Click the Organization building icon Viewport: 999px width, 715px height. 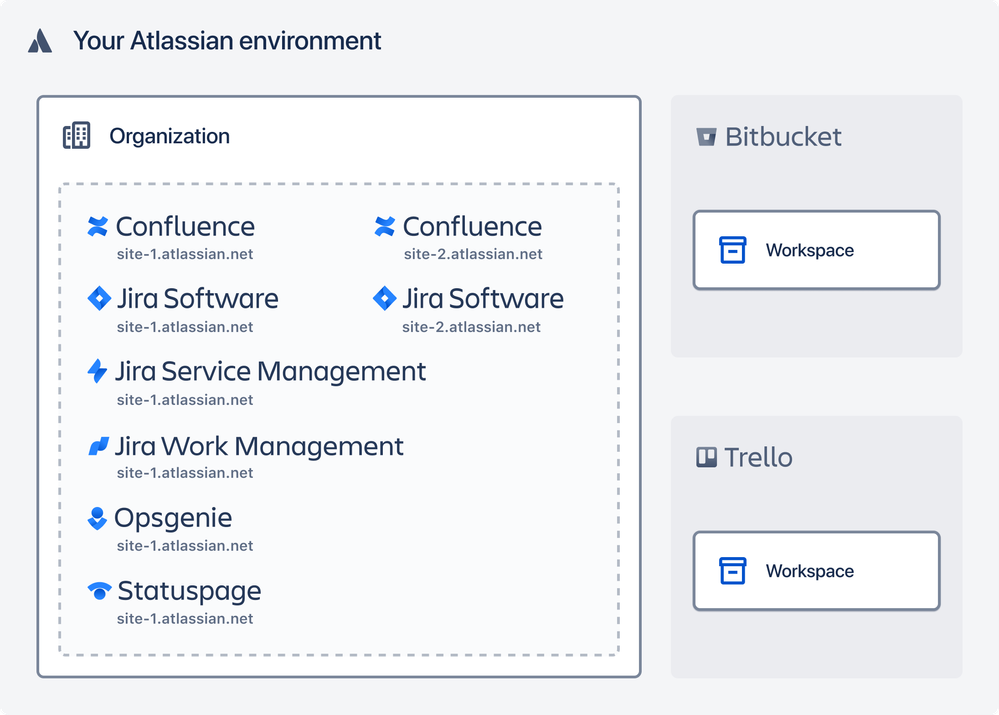(76, 135)
